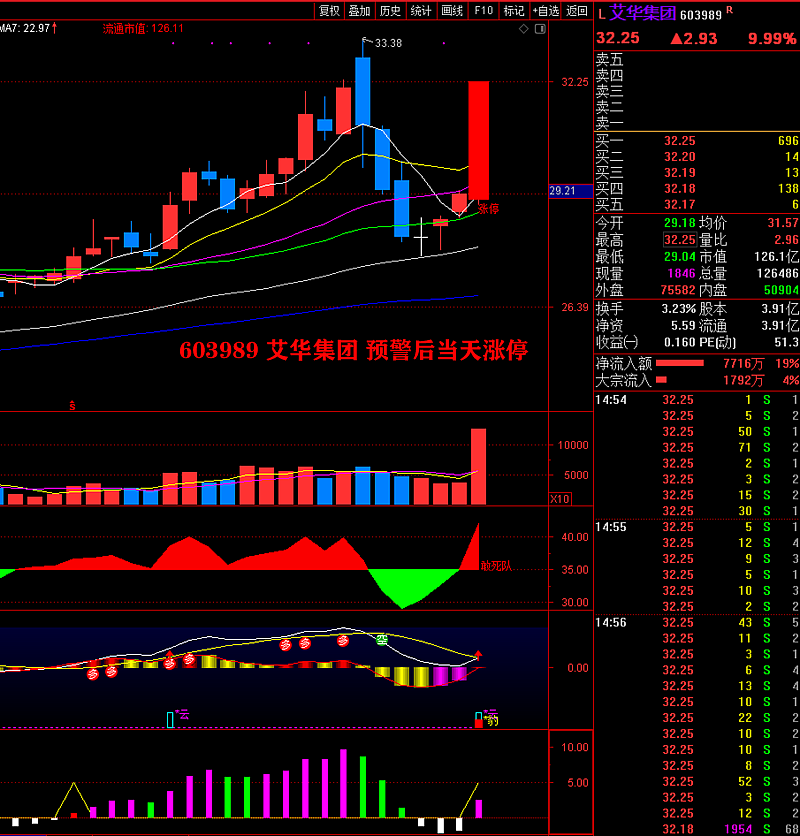The width and height of the screenshot is (800, 836).
Task: Click the green 空 signal marker
Action: pyautogui.click(x=381, y=639)
